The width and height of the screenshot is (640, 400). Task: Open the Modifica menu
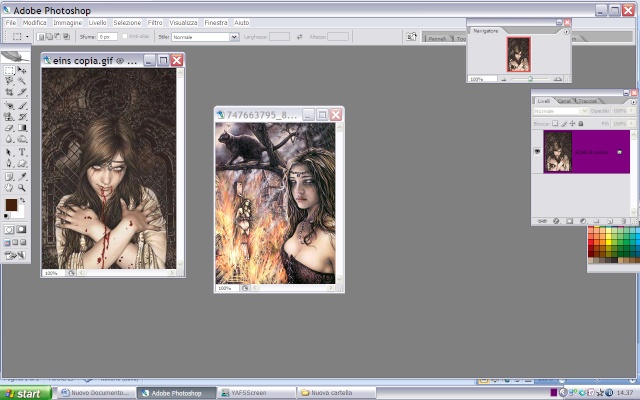click(x=34, y=22)
